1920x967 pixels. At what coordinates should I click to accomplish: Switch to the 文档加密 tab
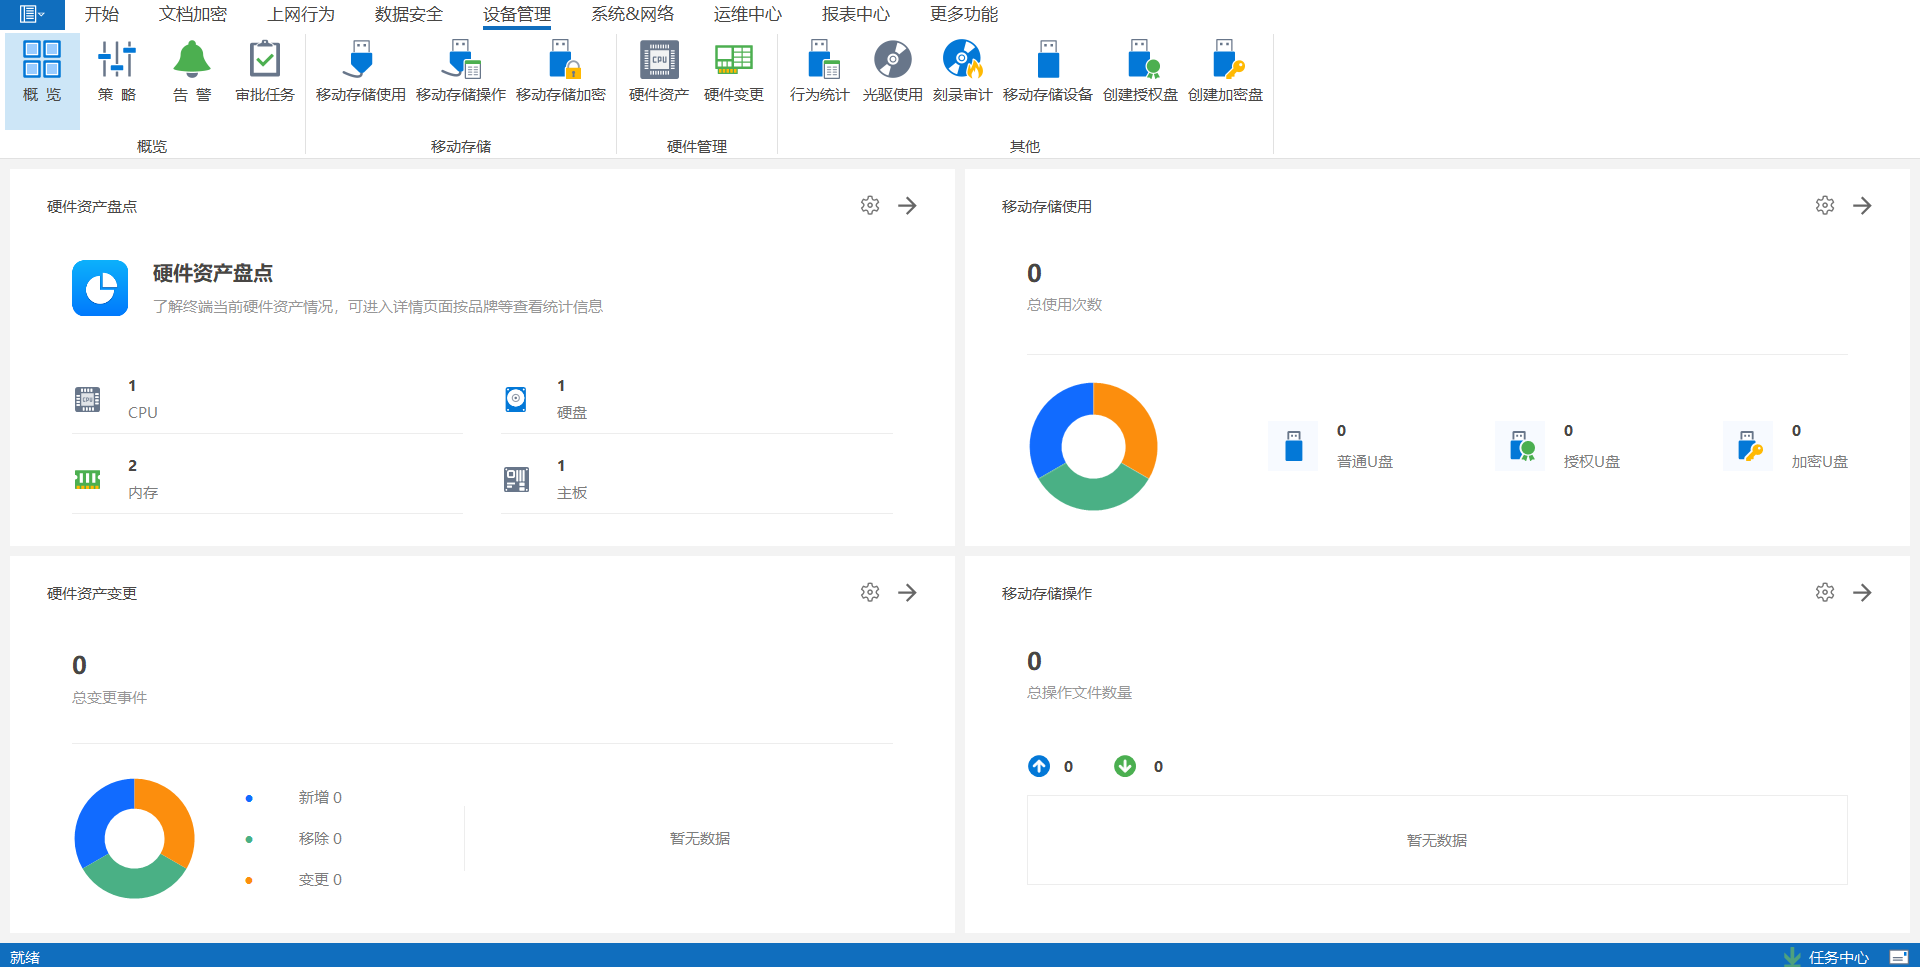tap(193, 14)
